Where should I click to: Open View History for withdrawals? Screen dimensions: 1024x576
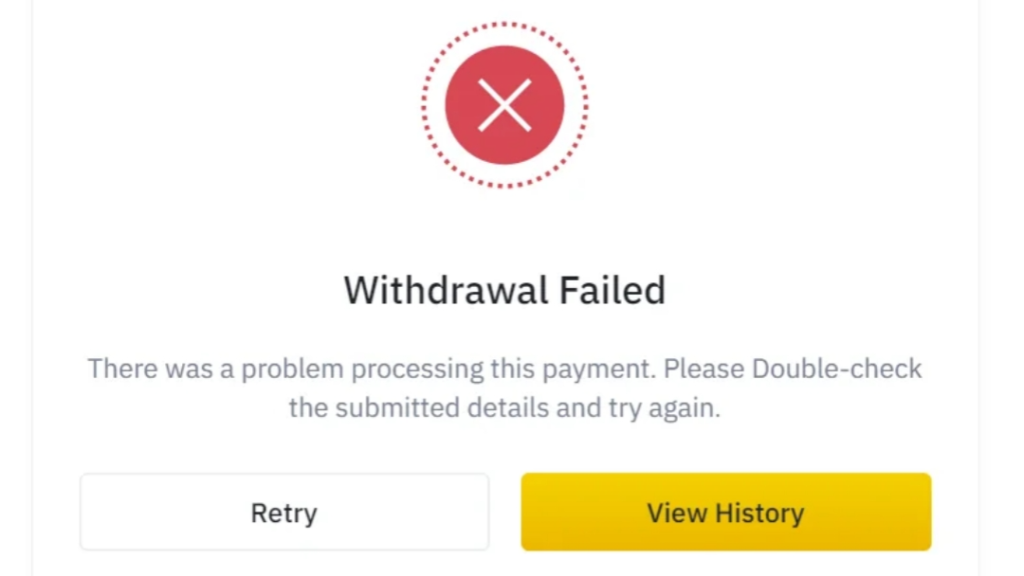(x=726, y=512)
